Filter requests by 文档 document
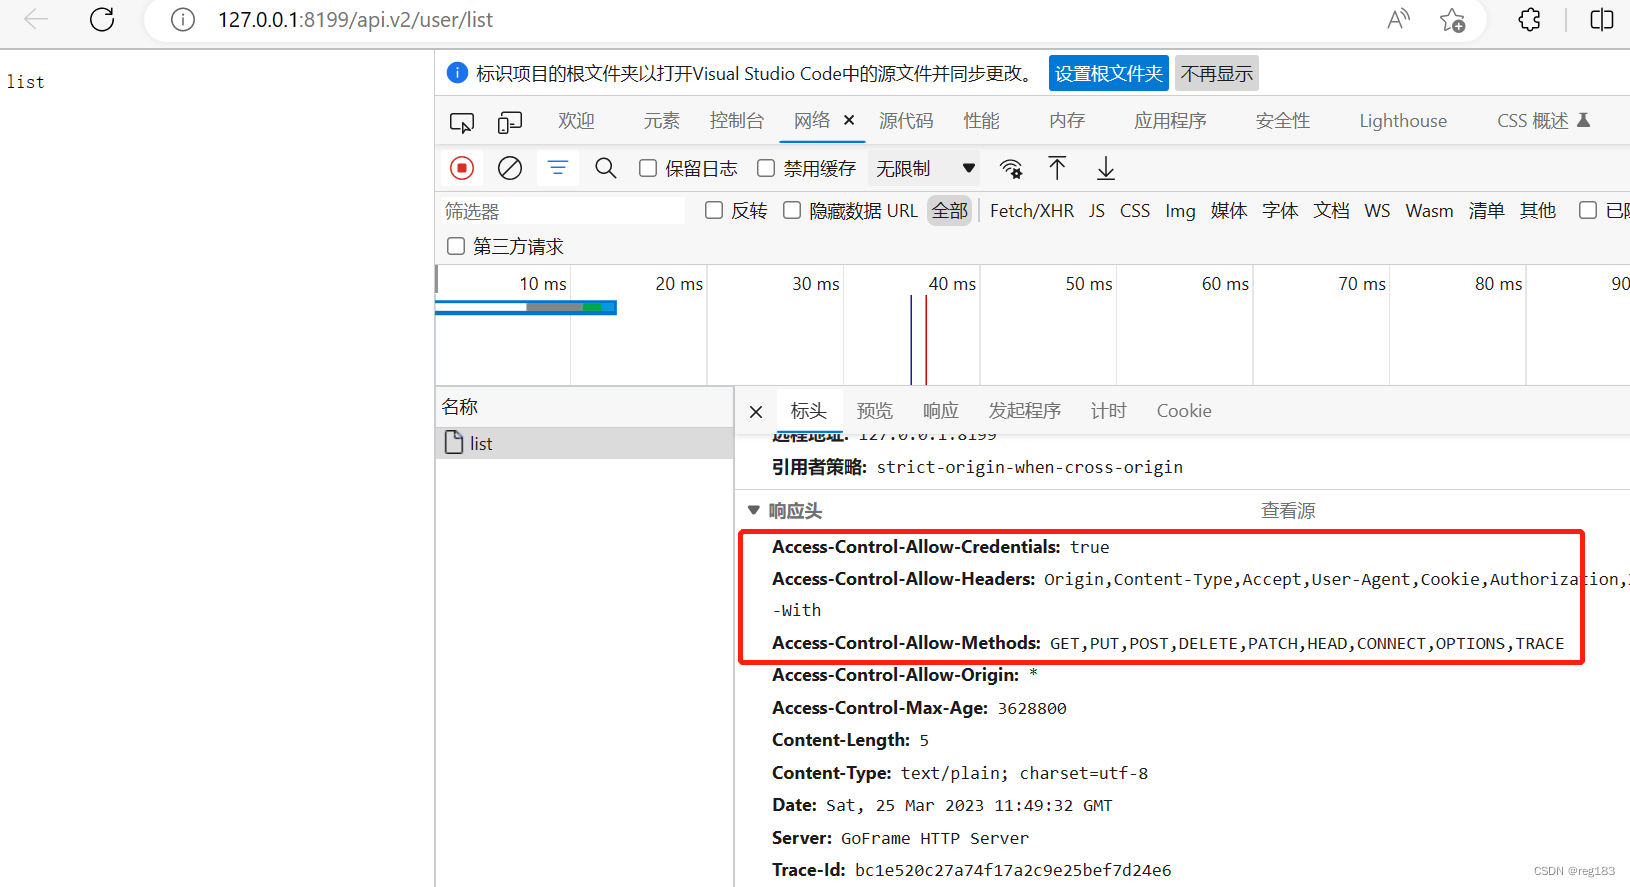1630x887 pixels. pyautogui.click(x=1331, y=211)
